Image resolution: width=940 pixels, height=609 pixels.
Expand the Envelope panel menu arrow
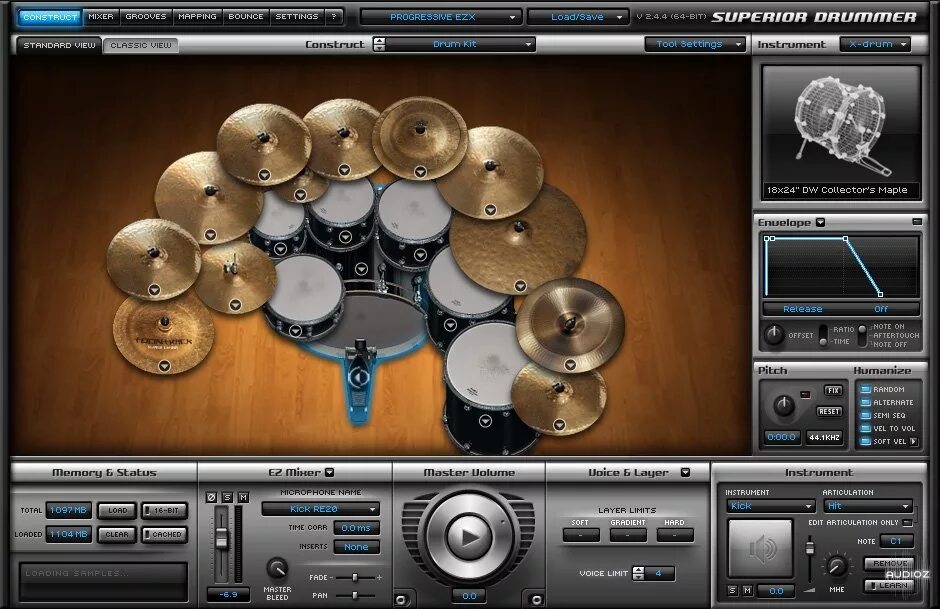pos(821,222)
